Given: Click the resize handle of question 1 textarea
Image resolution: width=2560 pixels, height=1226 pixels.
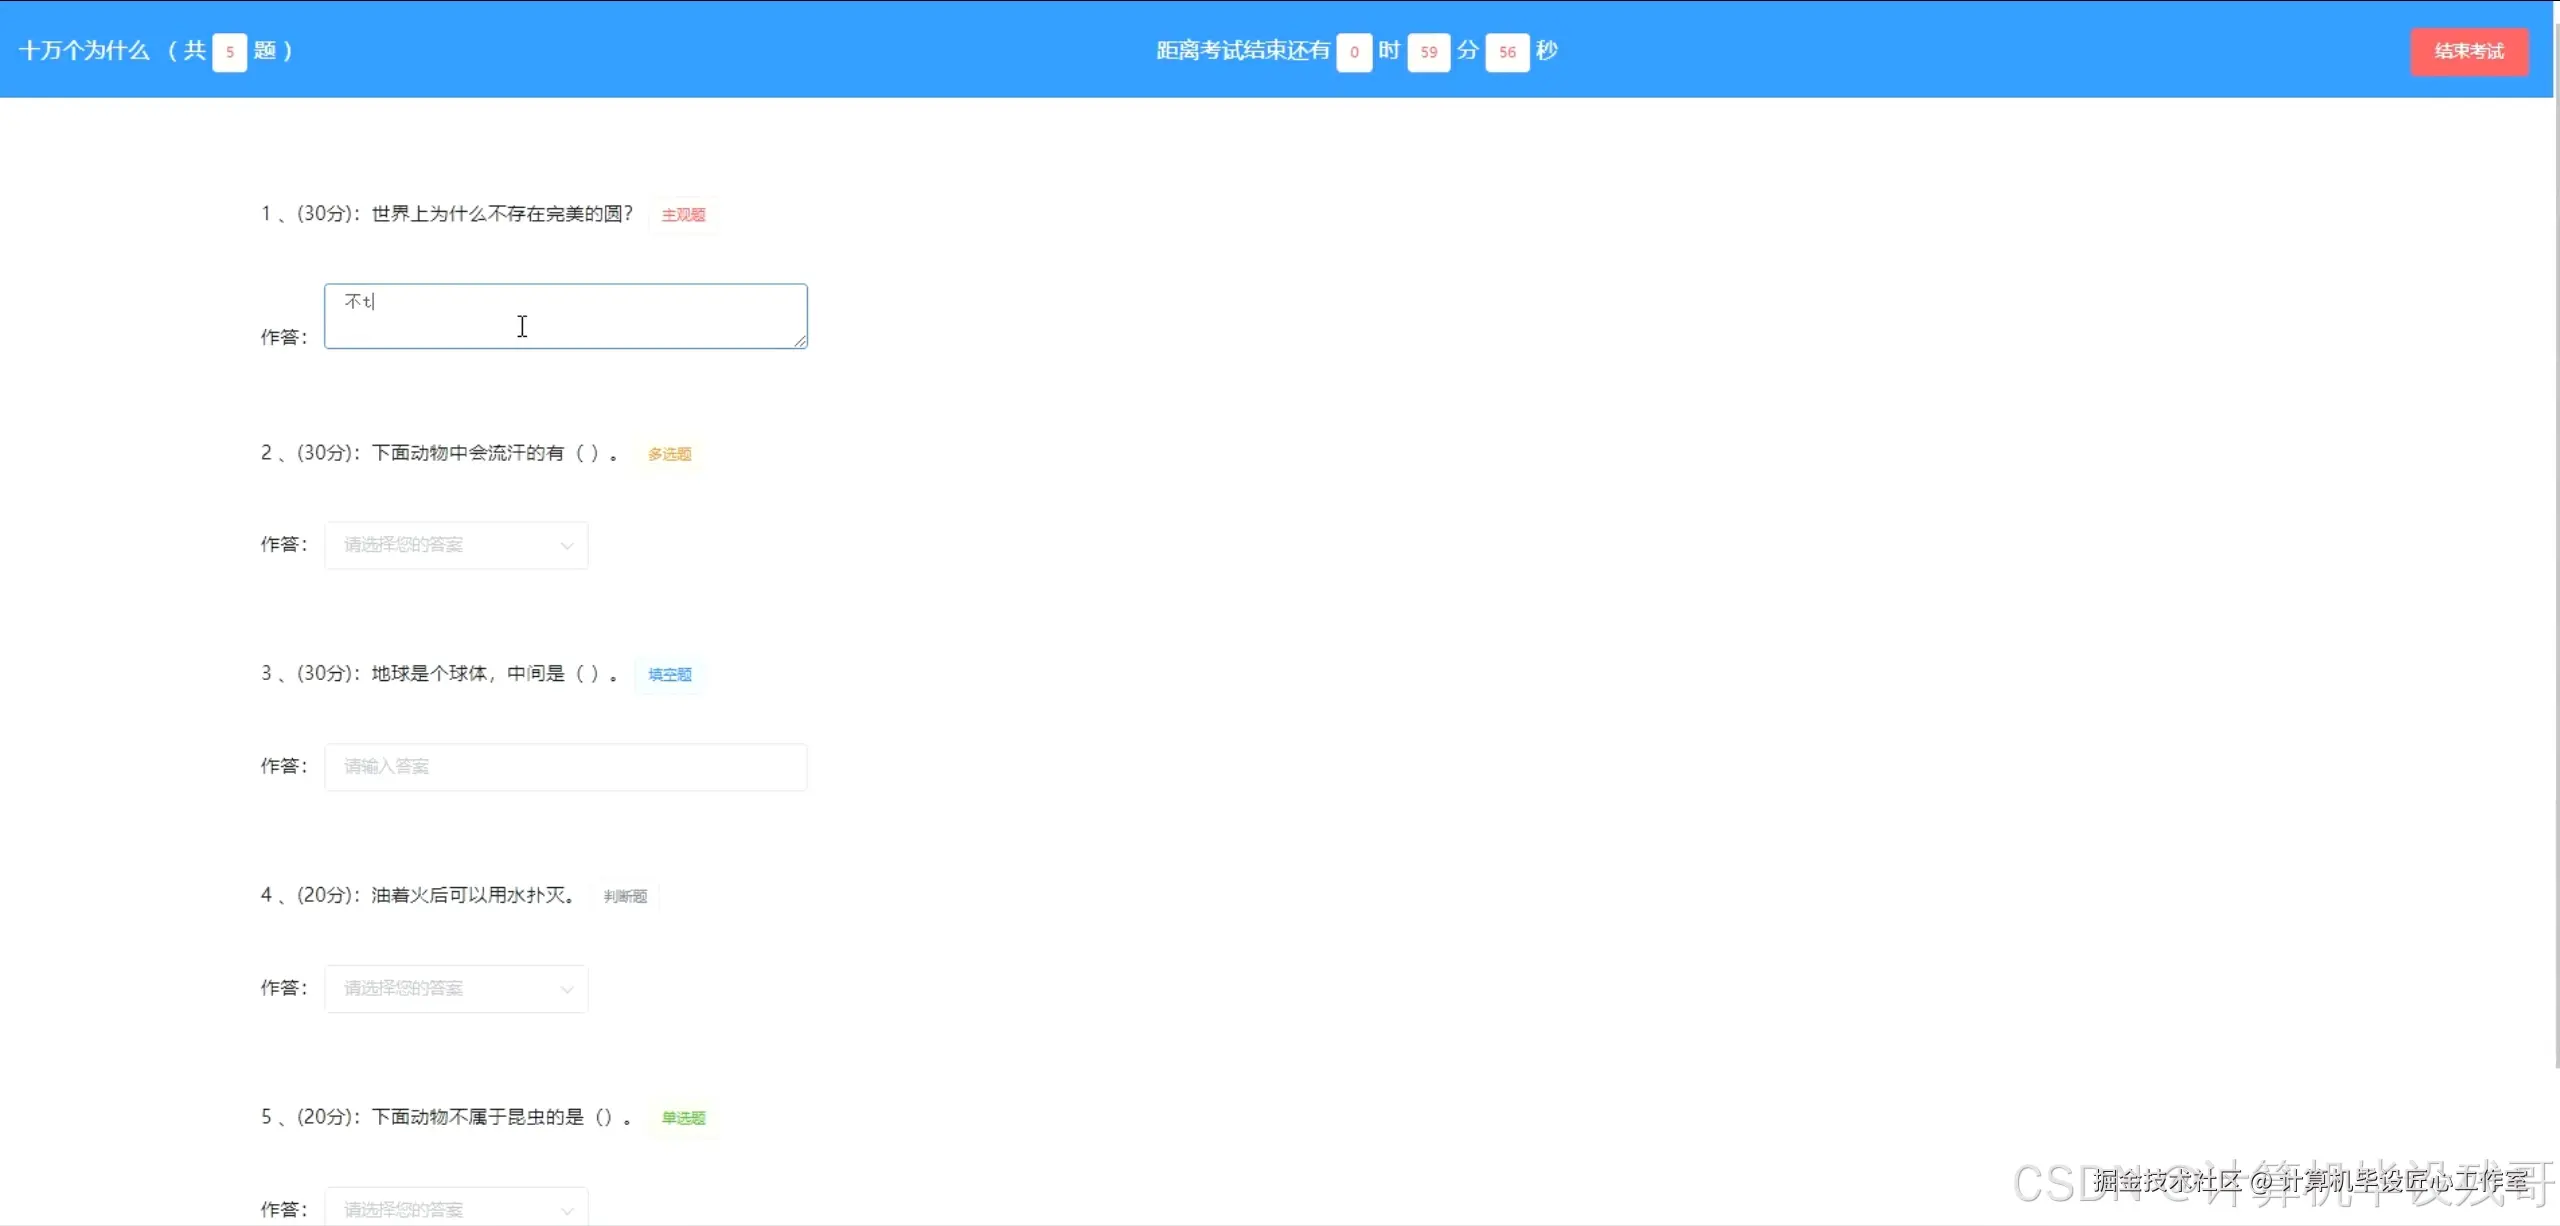Looking at the screenshot, I should click(800, 341).
